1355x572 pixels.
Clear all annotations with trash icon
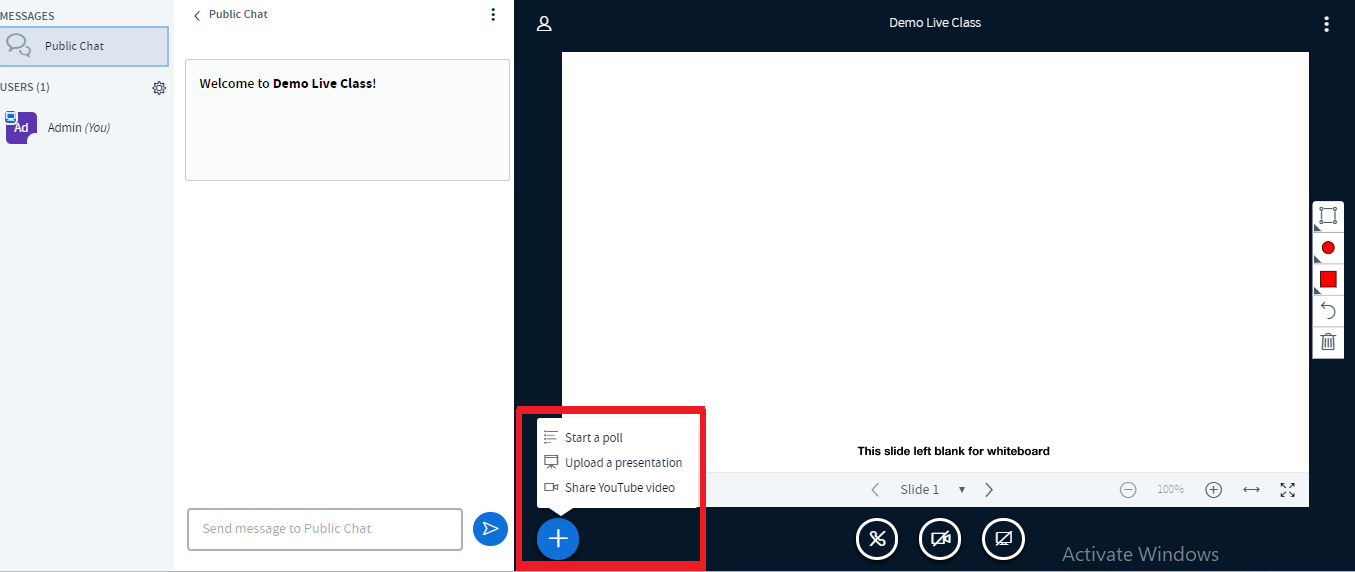[x=1327, y=342]
